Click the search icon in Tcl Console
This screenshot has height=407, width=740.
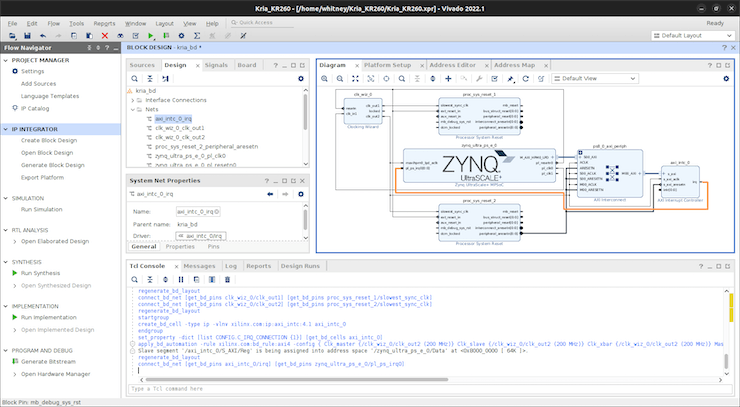coord(134,280)
